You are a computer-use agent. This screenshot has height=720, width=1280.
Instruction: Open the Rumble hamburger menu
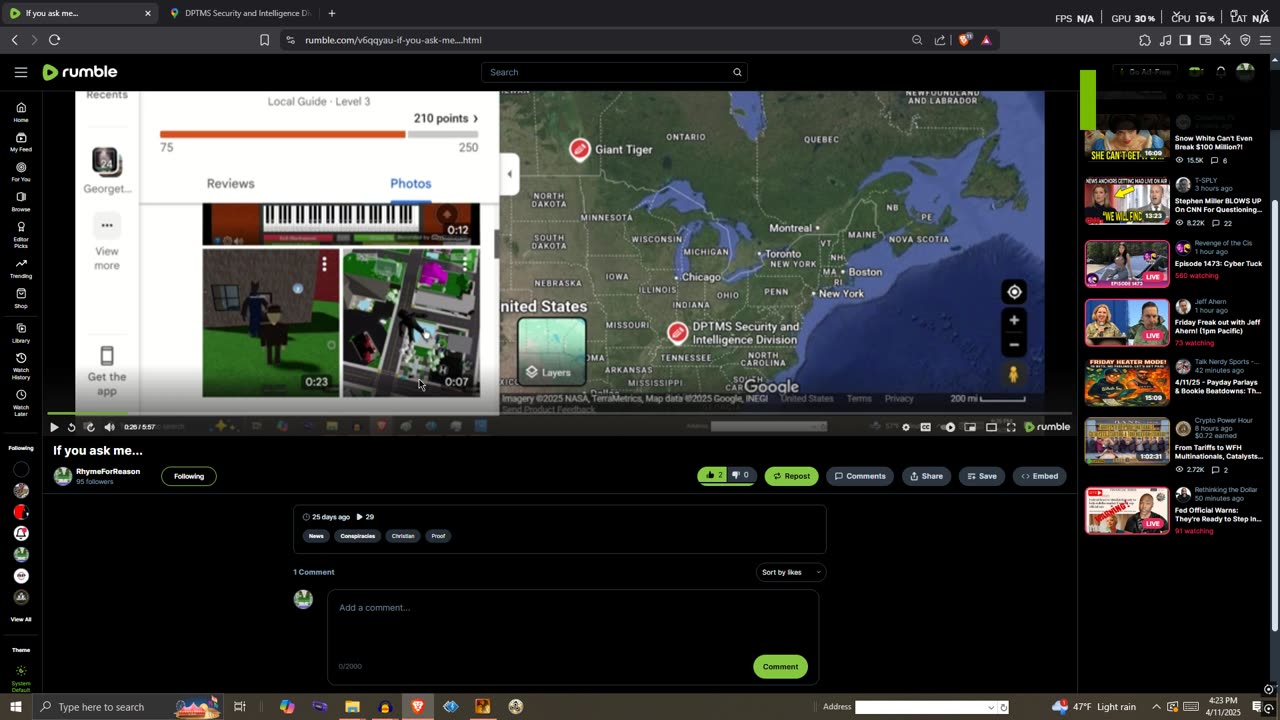(20, 72)
